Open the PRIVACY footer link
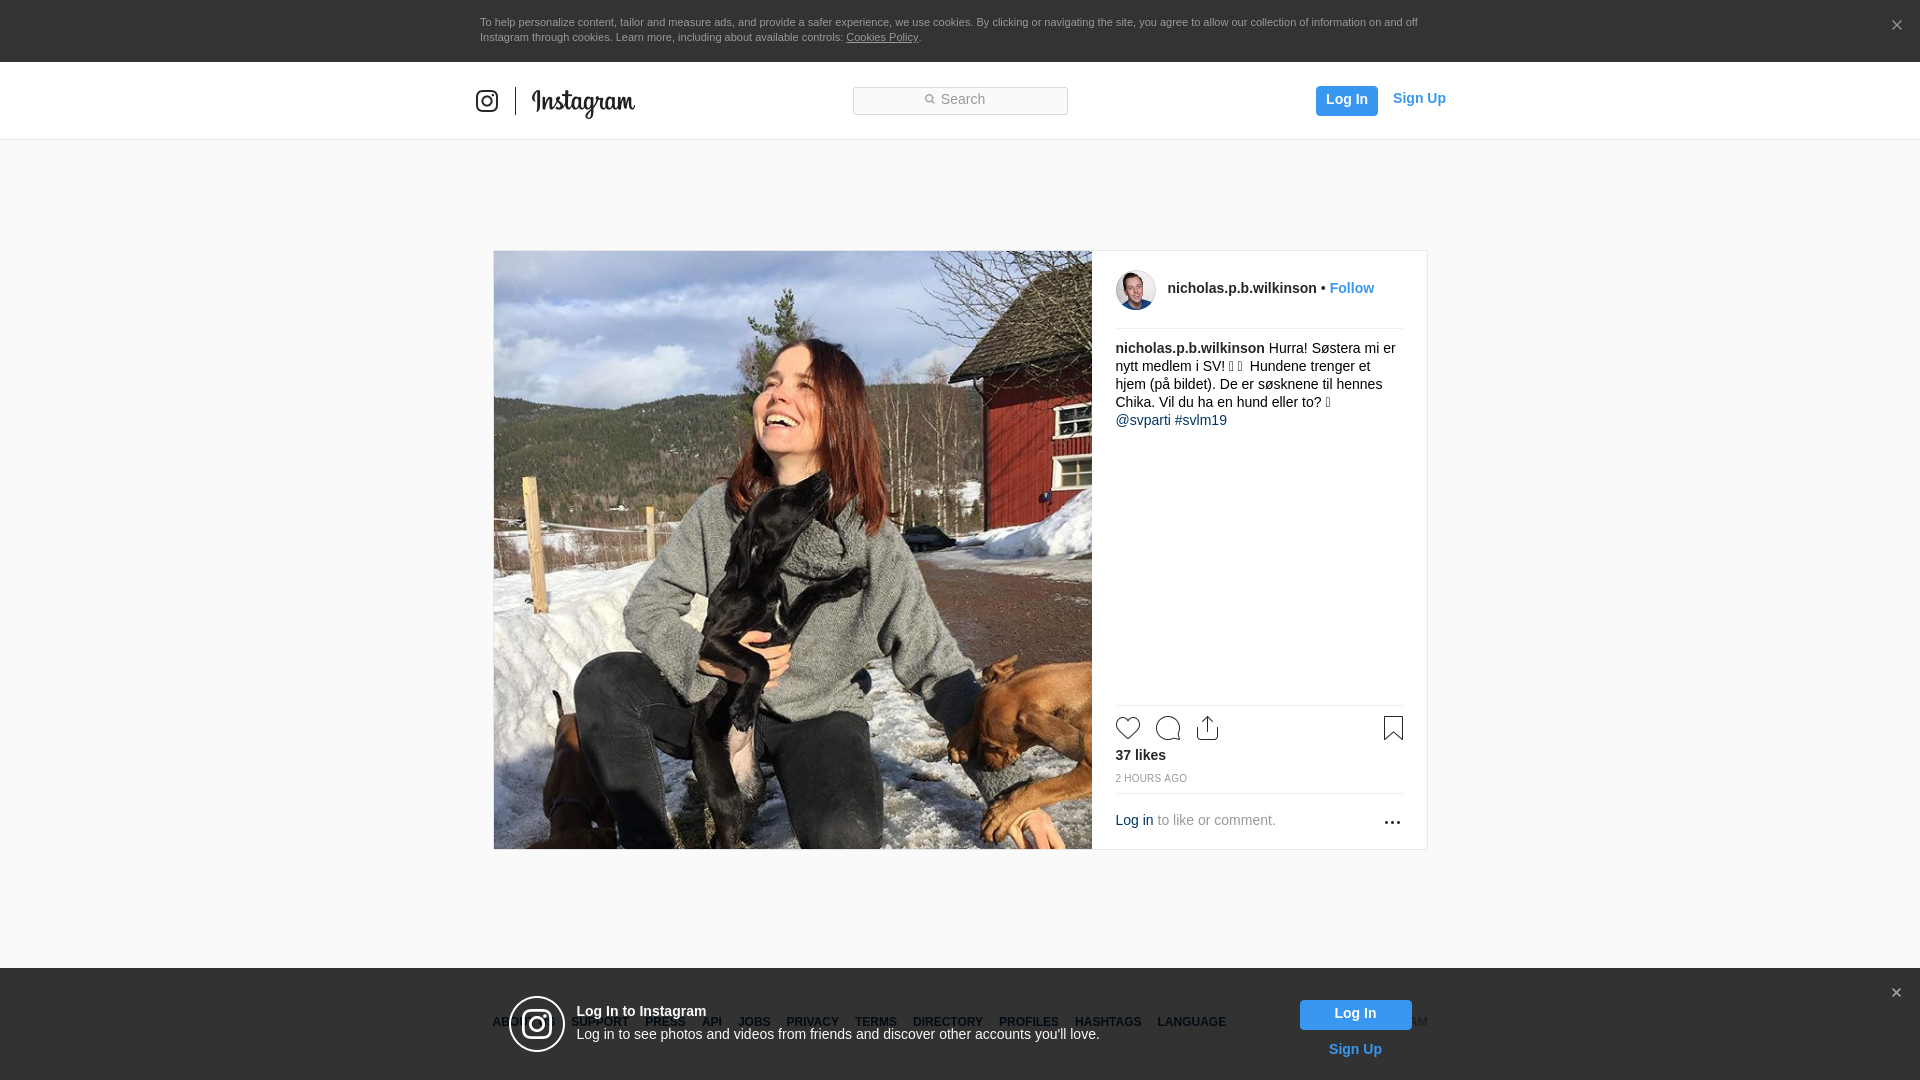This screenshot has width=1920, height=1080. click(812, 1022)
